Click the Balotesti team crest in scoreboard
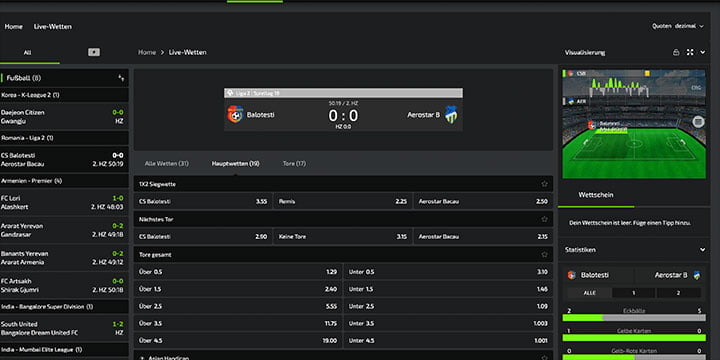Viewport: 720px width, 360px height. pos(235,114)
